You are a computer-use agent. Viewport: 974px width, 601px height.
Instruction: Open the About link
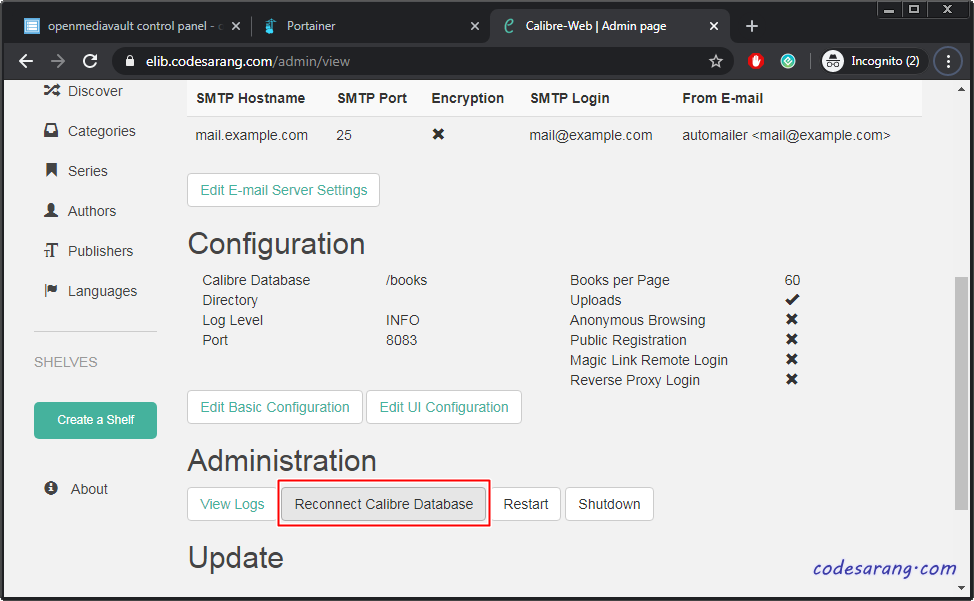89,489
